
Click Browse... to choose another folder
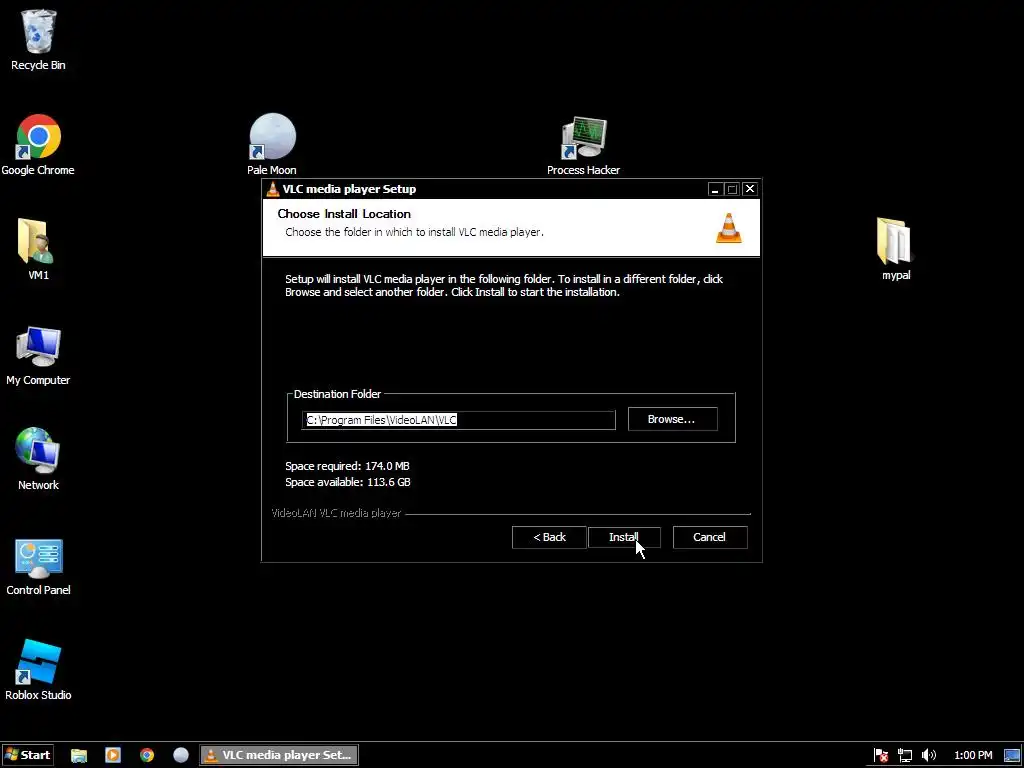coord(673,419)
